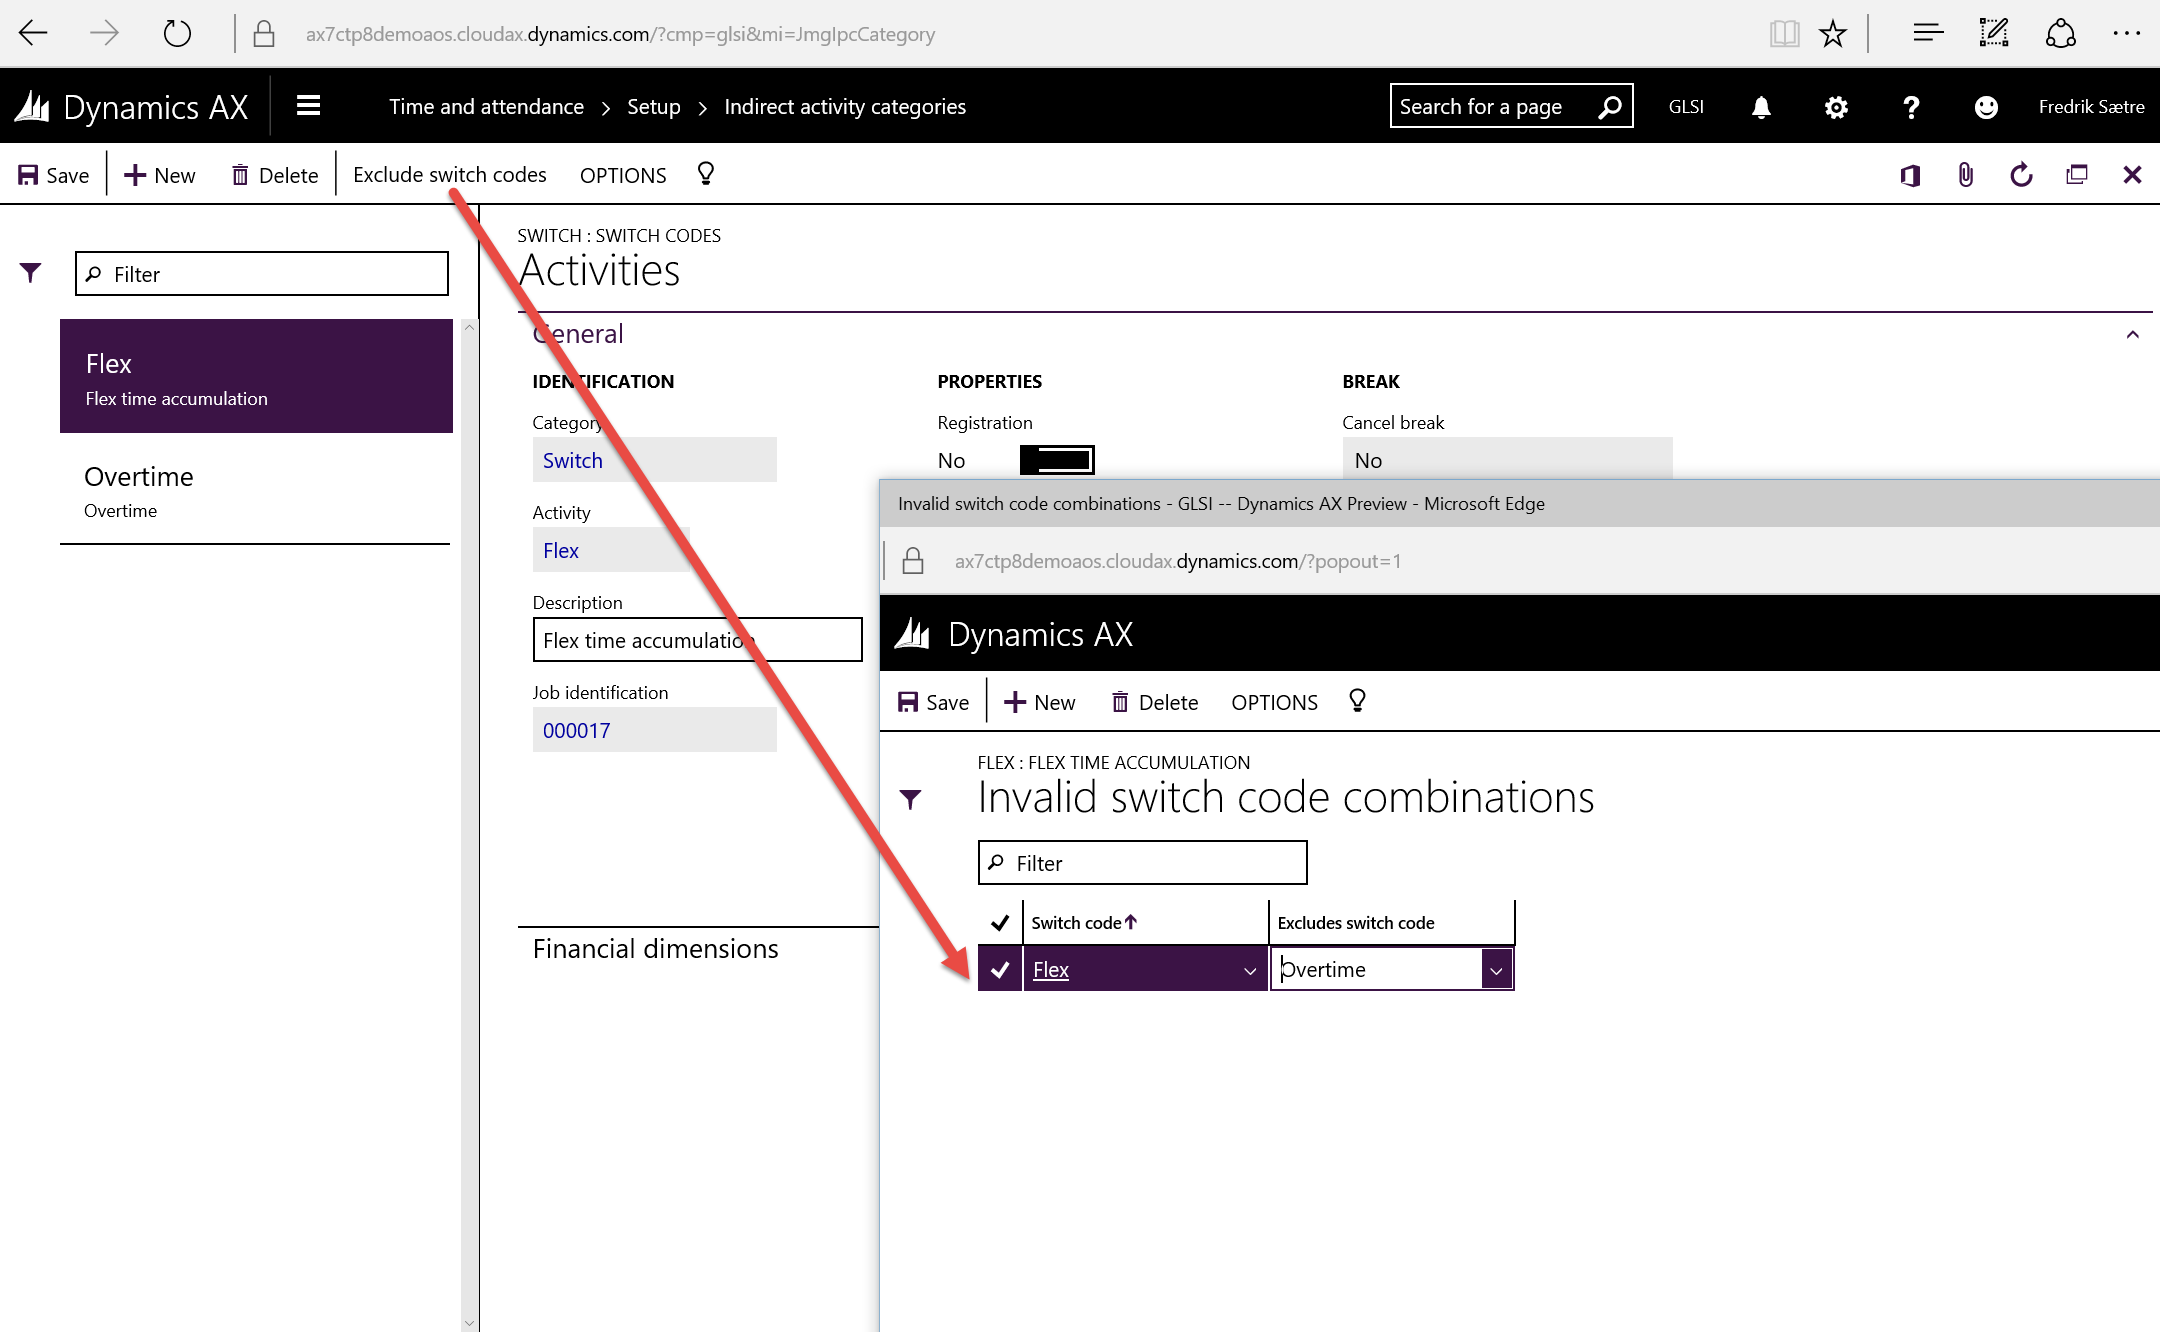Click Exclude switch codes menu item
The height and width of the screenshot is (1332, 2160).
(449, 175)
